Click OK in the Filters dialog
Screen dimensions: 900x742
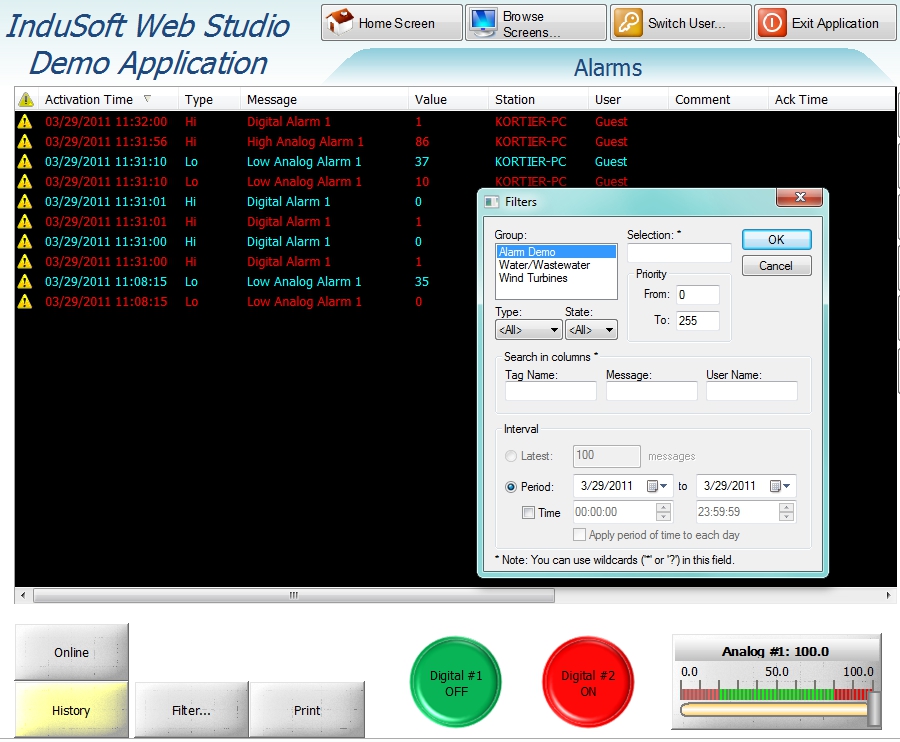click(777, 240)
